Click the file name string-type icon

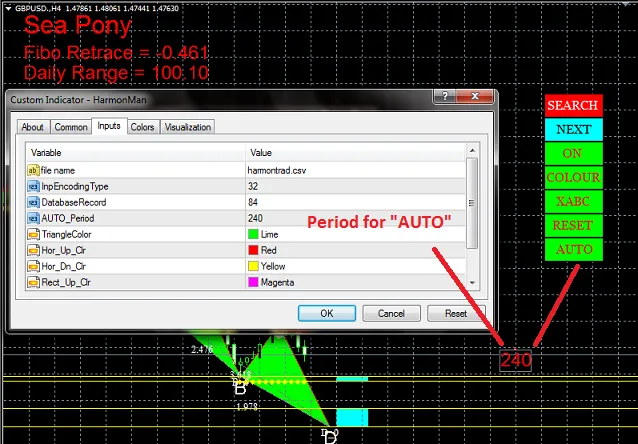tap(33, 170)
